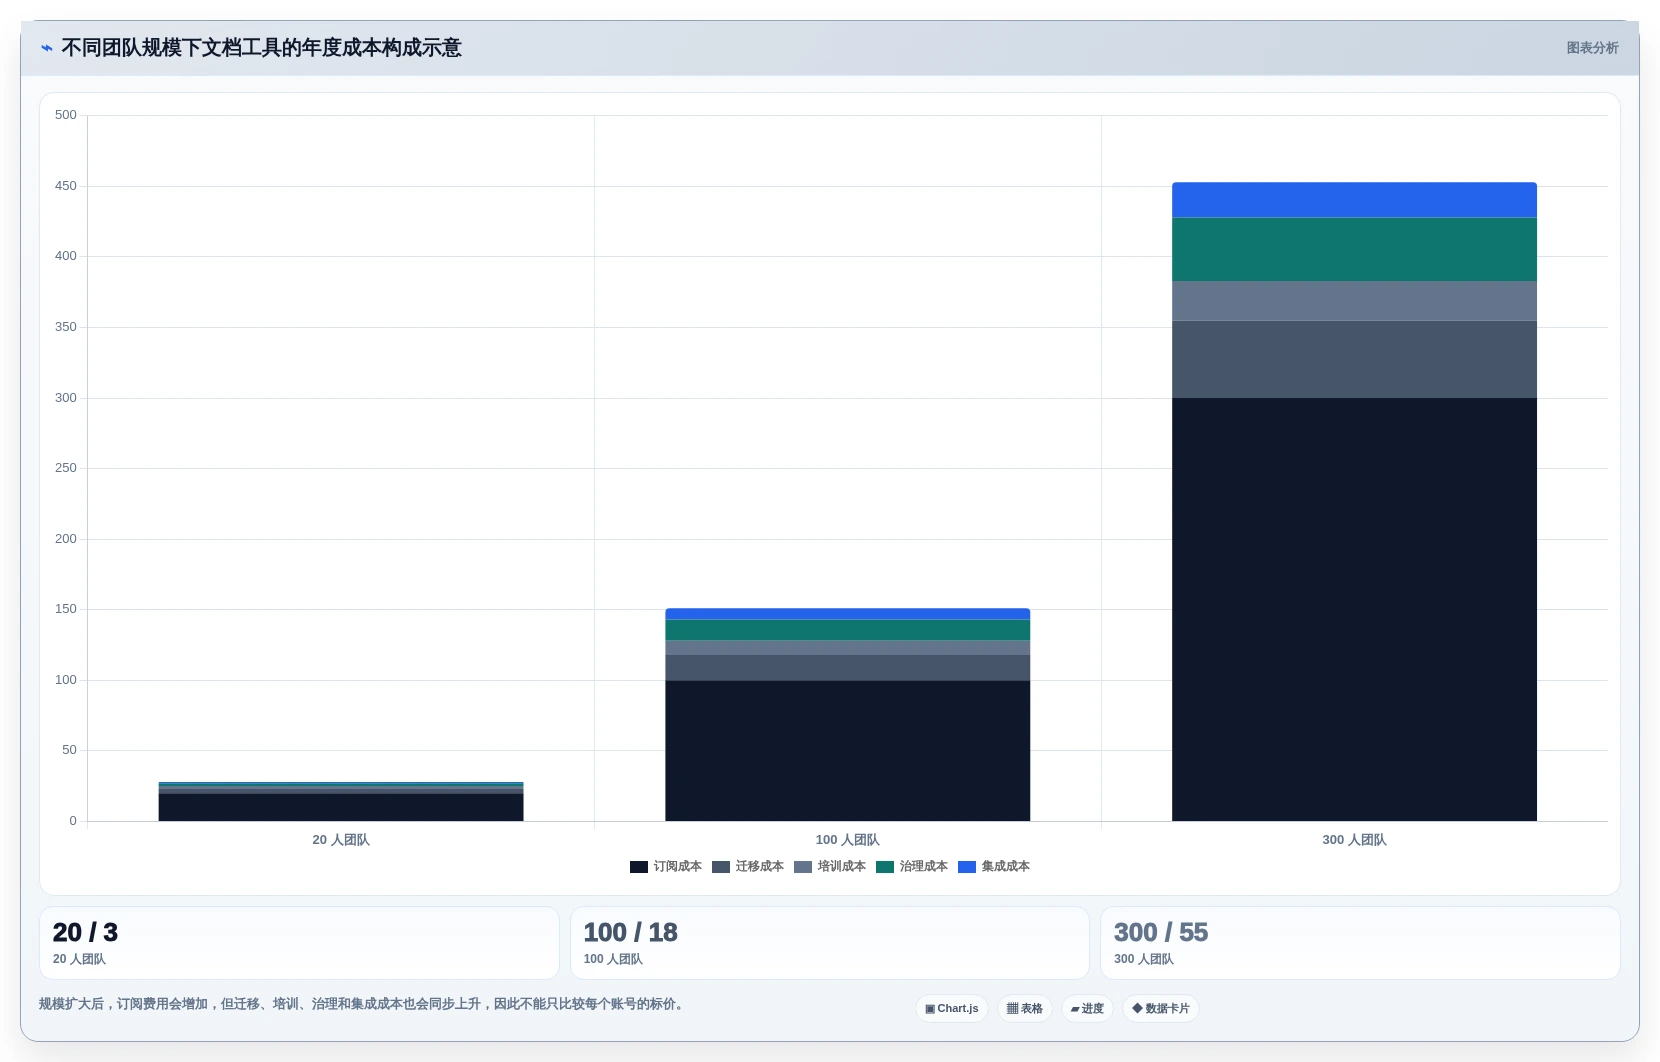Click the green 治理成本 segment of 100 人团队 bar
The height and width of the screenshot is (1062, 1660).
[x=847, y=630]
